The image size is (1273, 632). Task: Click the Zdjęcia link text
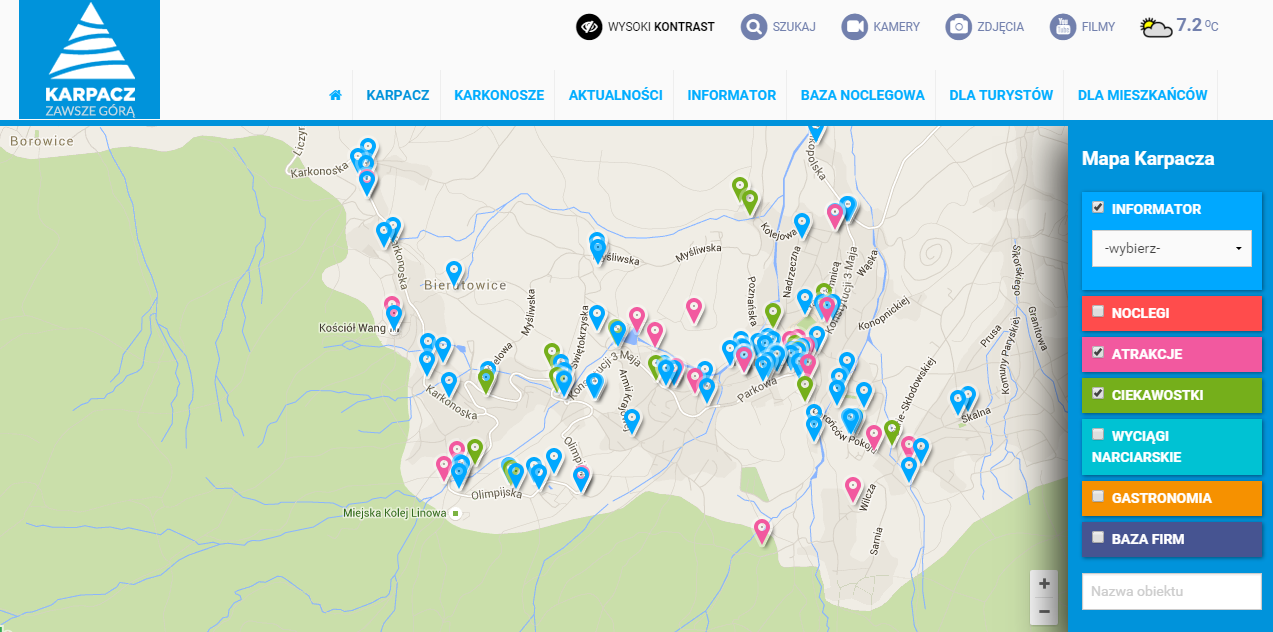(1000, 27)
